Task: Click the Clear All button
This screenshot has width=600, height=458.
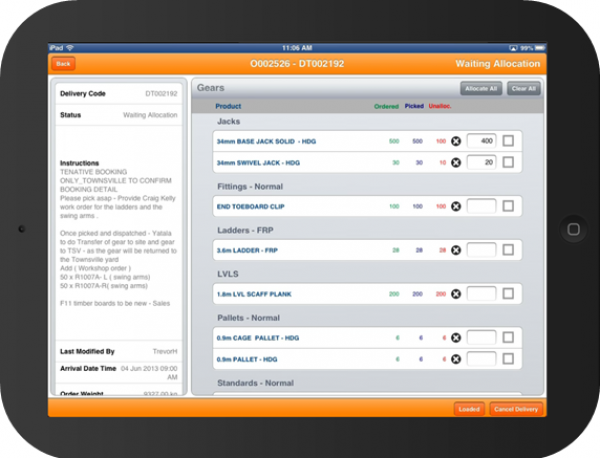Action: [524, 88]
